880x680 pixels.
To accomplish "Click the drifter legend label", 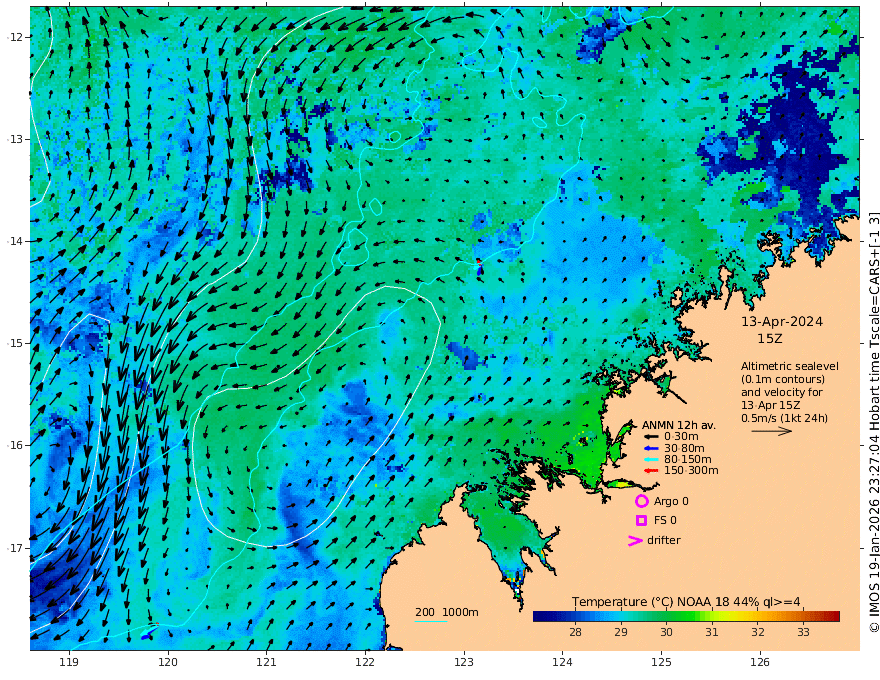I will point(664,540).
